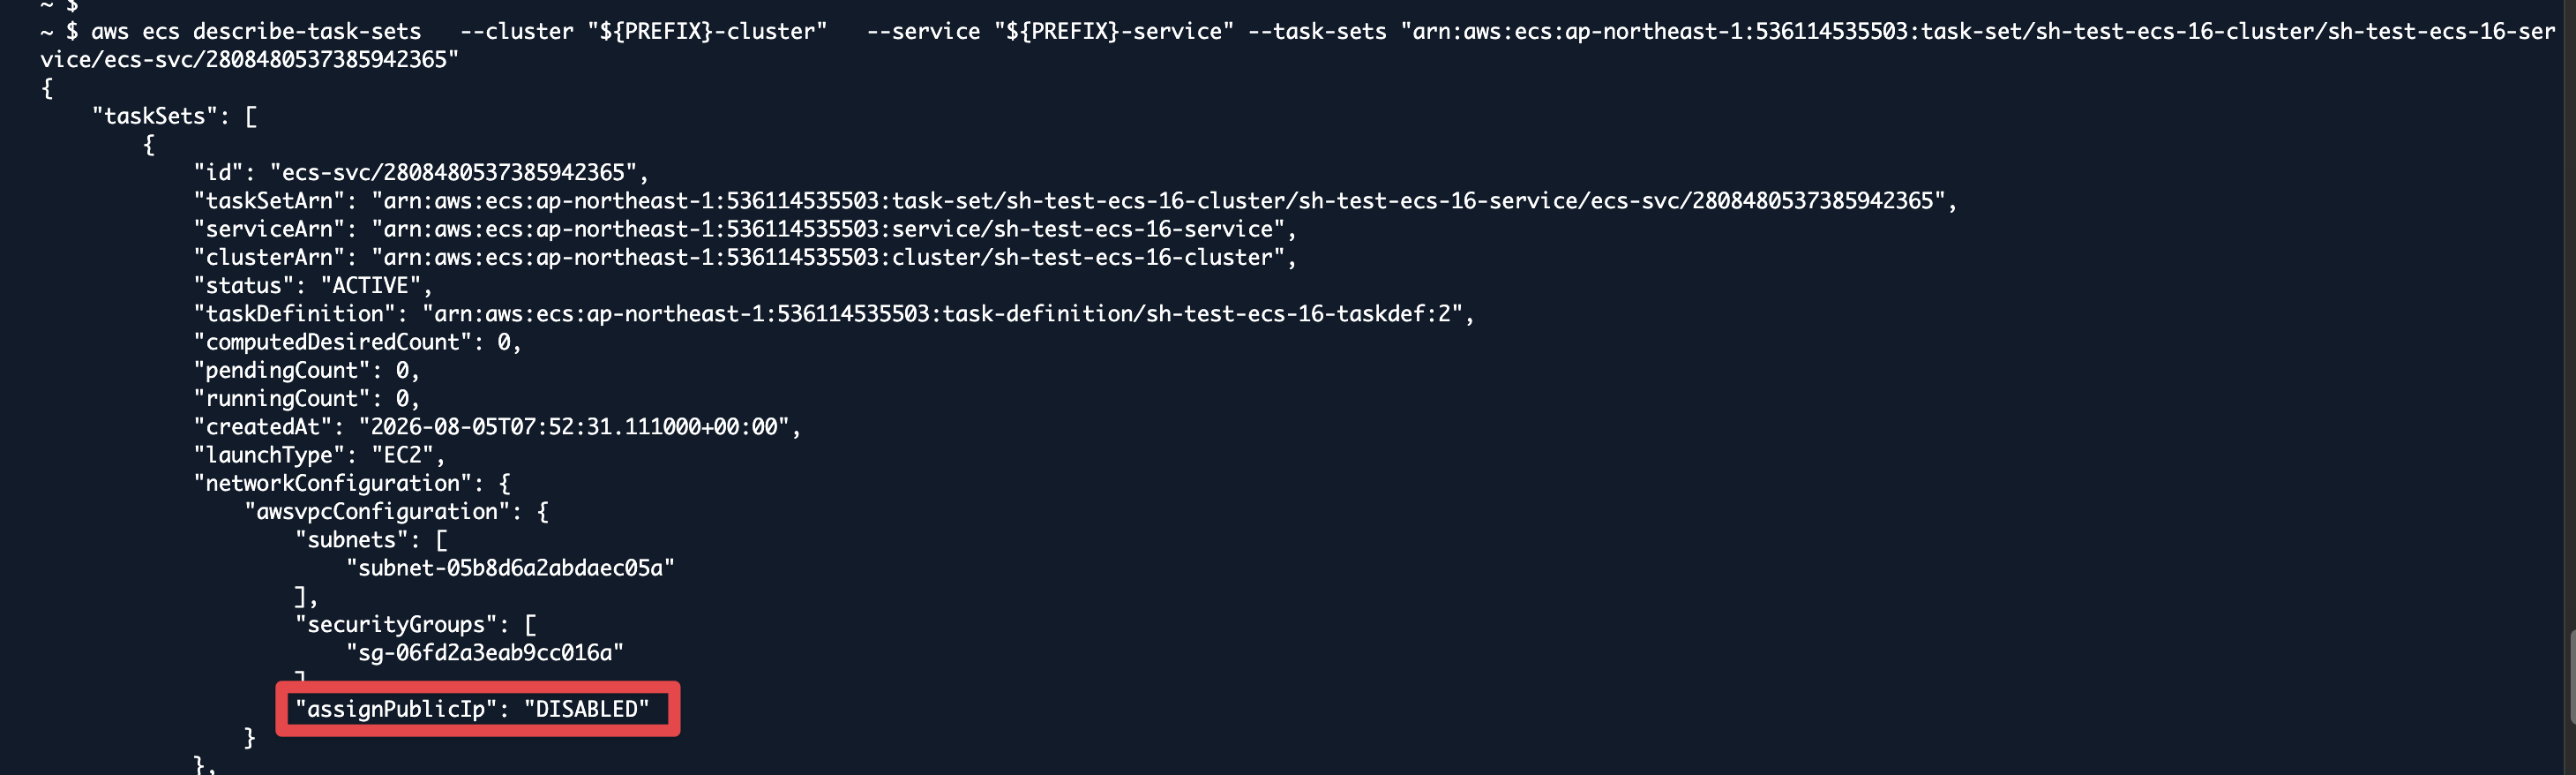Click the "describe-task-sets" command word
This screenshot has width=2576, height=775.
coord(307,32)
